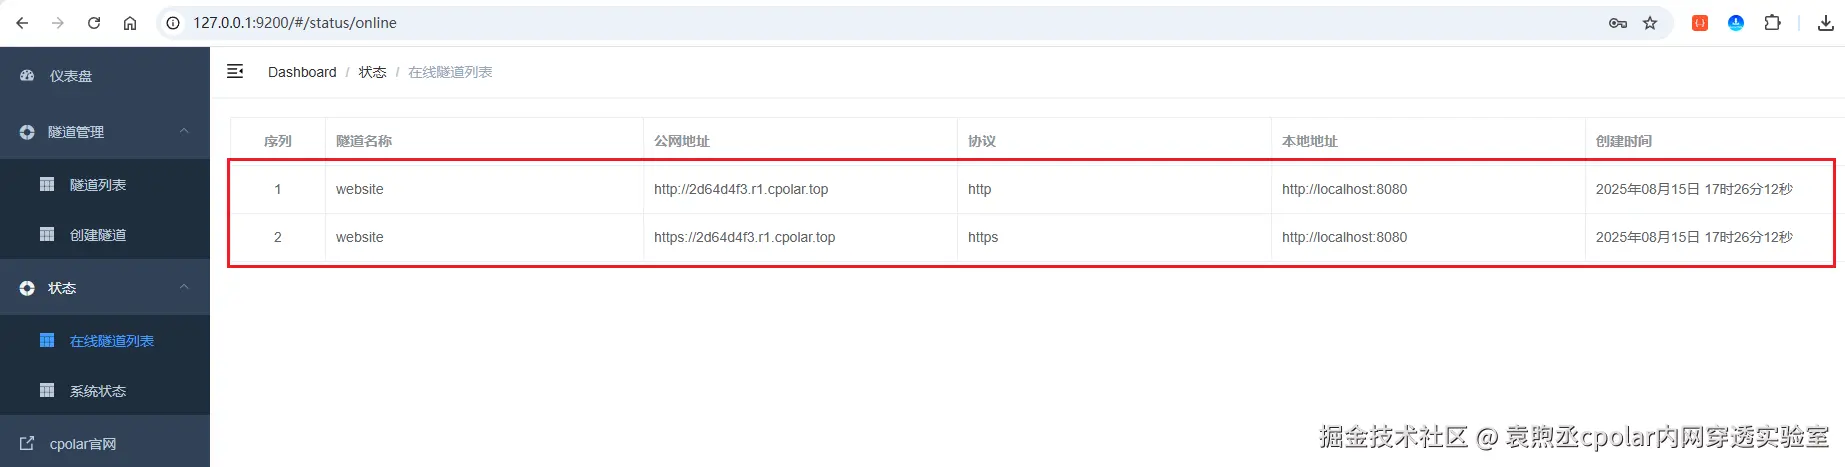Click the blue circular extension icon
The width and height of the screenshot is (1845, 467).
pos(1736,23)
